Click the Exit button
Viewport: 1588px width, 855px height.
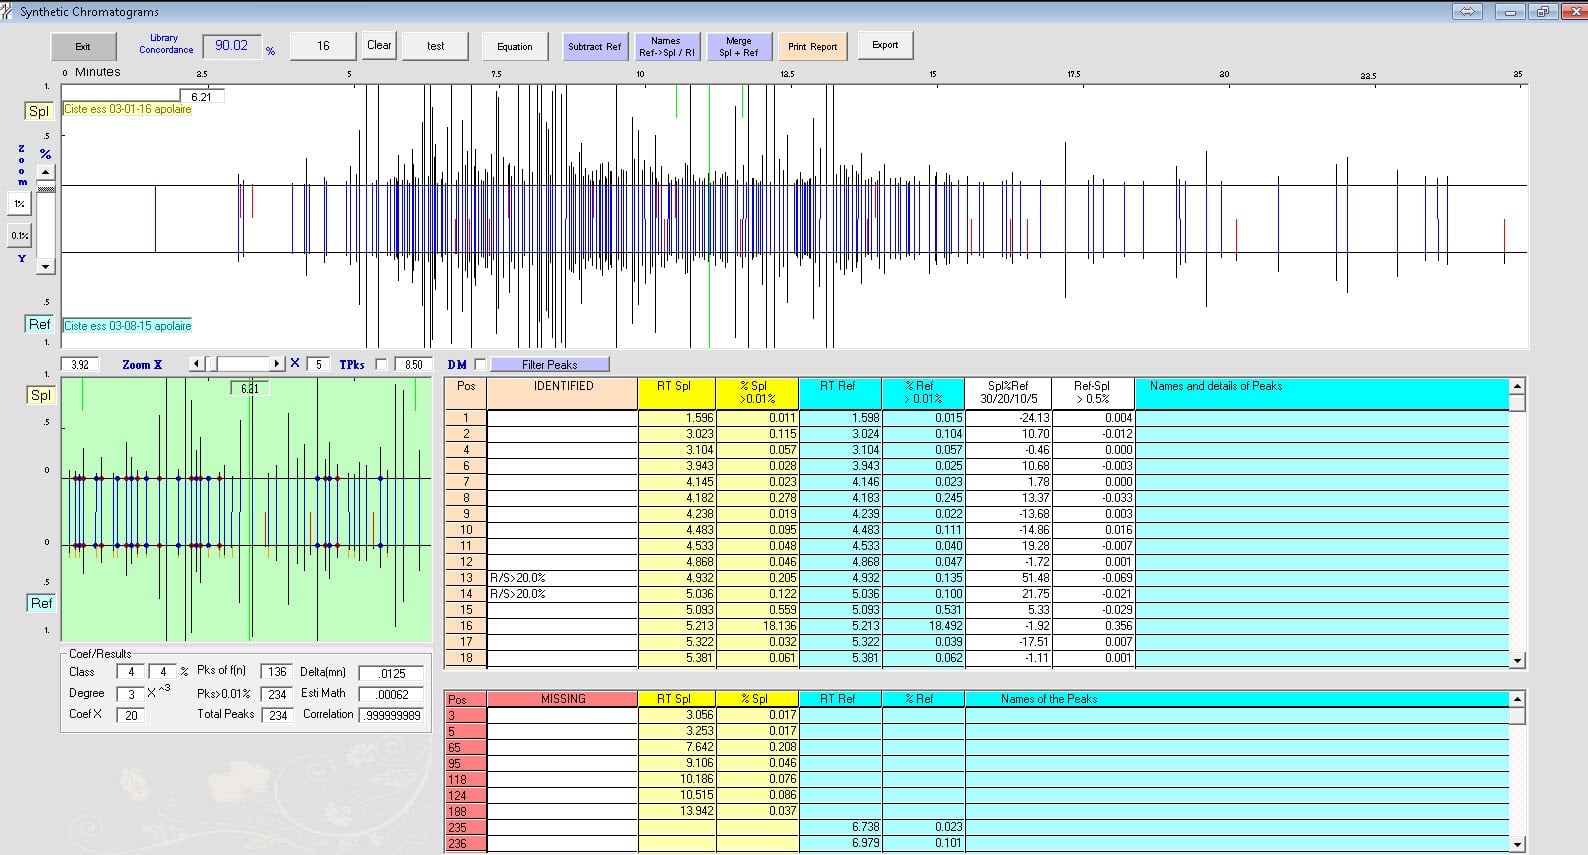(83, 46)
